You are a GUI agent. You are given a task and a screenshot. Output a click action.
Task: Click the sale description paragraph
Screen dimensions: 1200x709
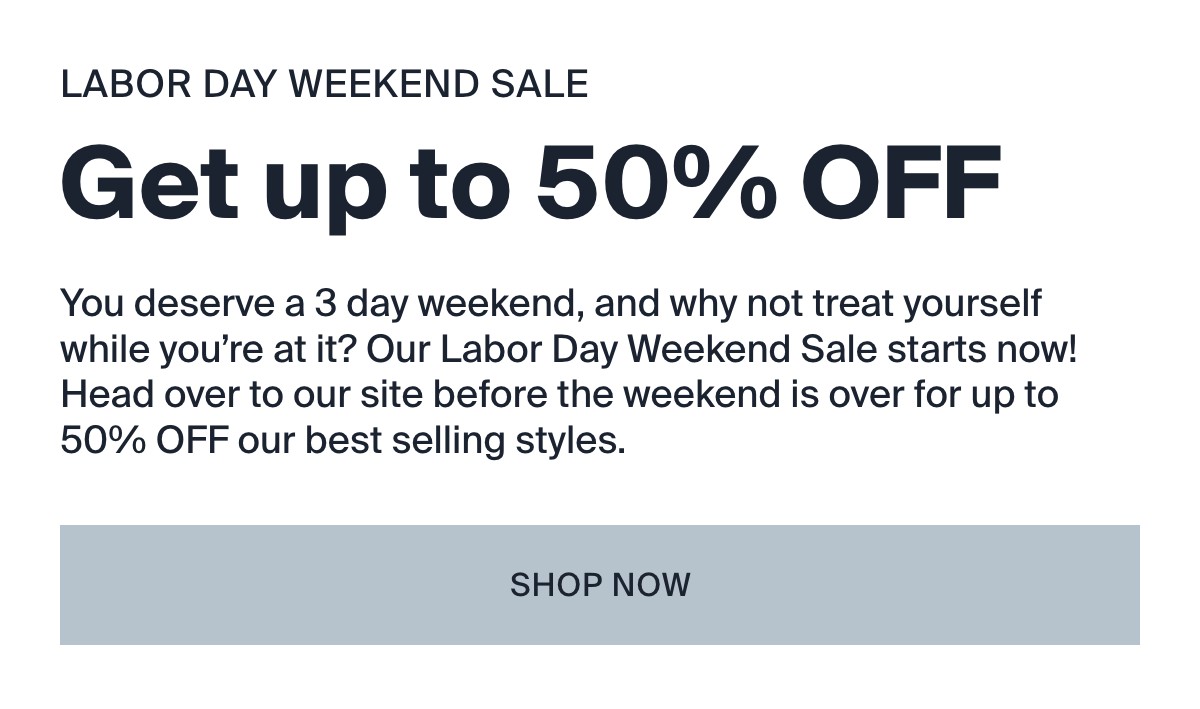pyautogui.click(x=570, y=371)
